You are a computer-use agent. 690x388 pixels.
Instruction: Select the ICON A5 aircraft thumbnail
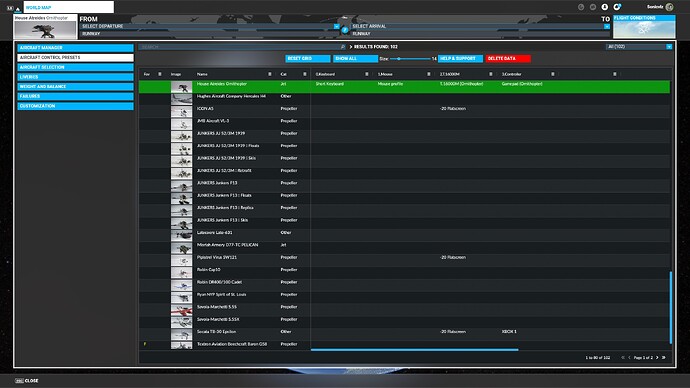tap(181, 111)
